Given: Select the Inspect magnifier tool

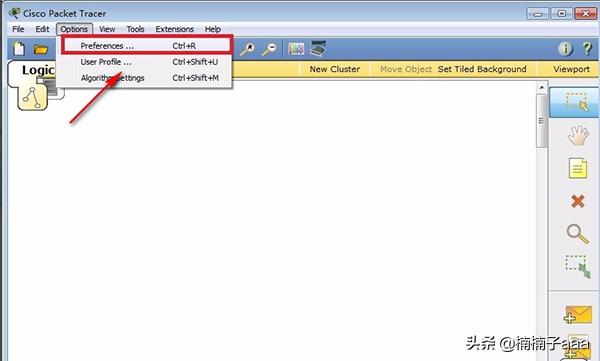Looking at the screenshot, I should (x=578, y=234).
